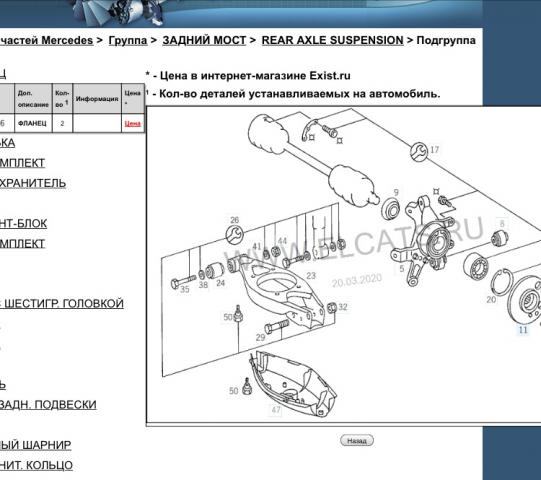Image resolution: width=541 pixels, height=480 pixels.
Task: Go to ЗАДНИЙ МОСТ breadcrumb
Action: (x=204, y=40)
